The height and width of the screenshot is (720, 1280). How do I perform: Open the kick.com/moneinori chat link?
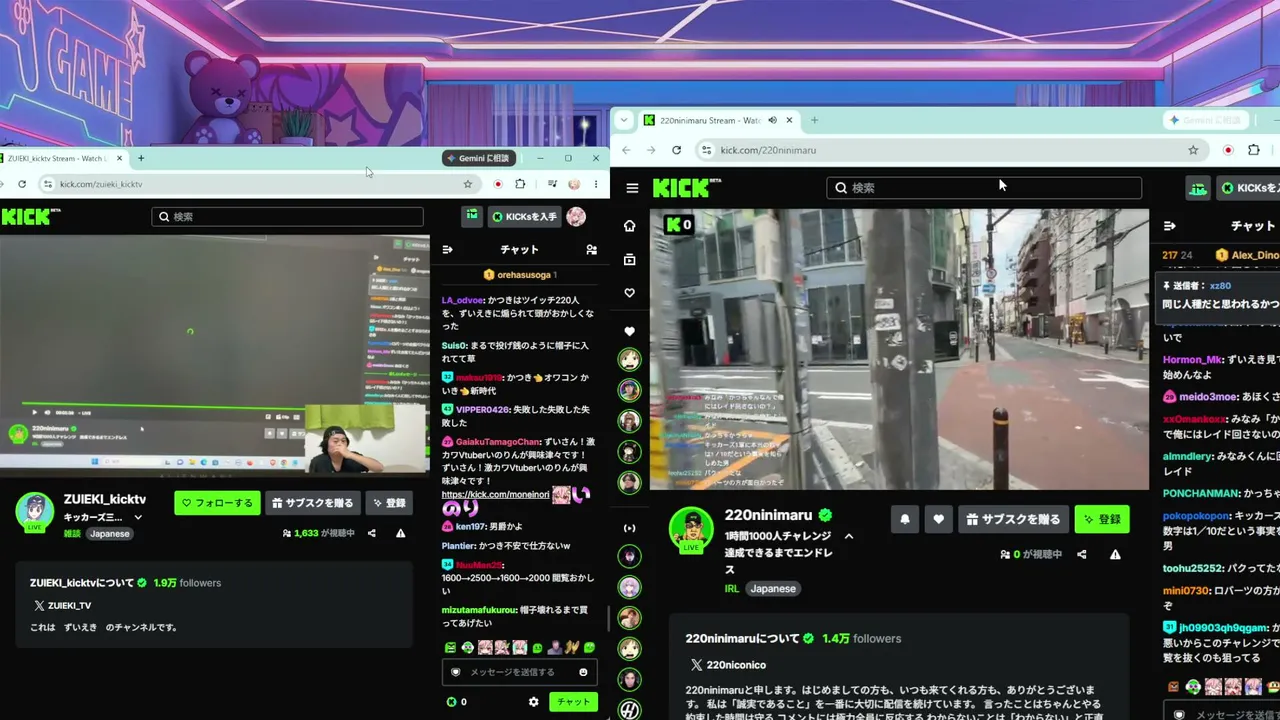[495, 494]
